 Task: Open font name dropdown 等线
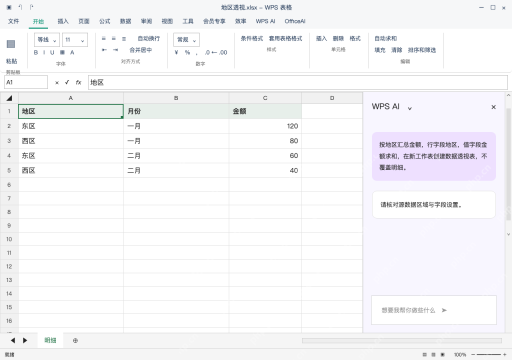(x=47, y=40)
